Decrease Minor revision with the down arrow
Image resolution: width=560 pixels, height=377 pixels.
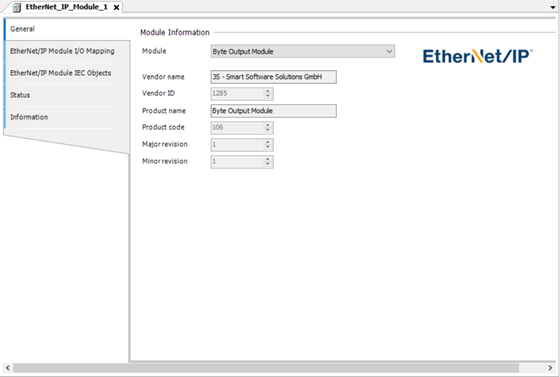[x=268, y=165]
